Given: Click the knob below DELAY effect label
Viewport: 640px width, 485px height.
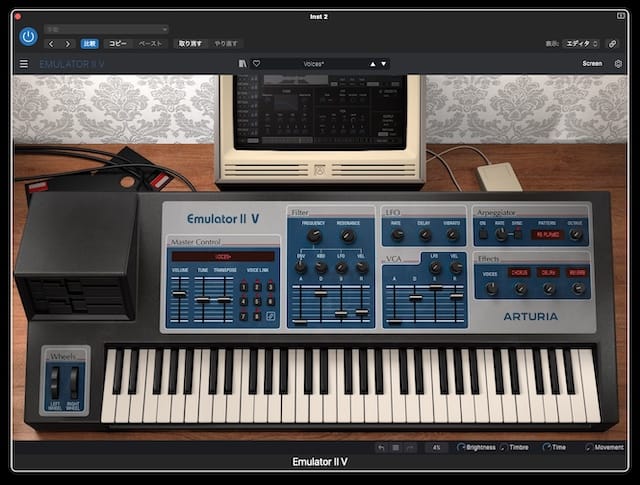Looking at the screenshot, I should pos(549,289).
